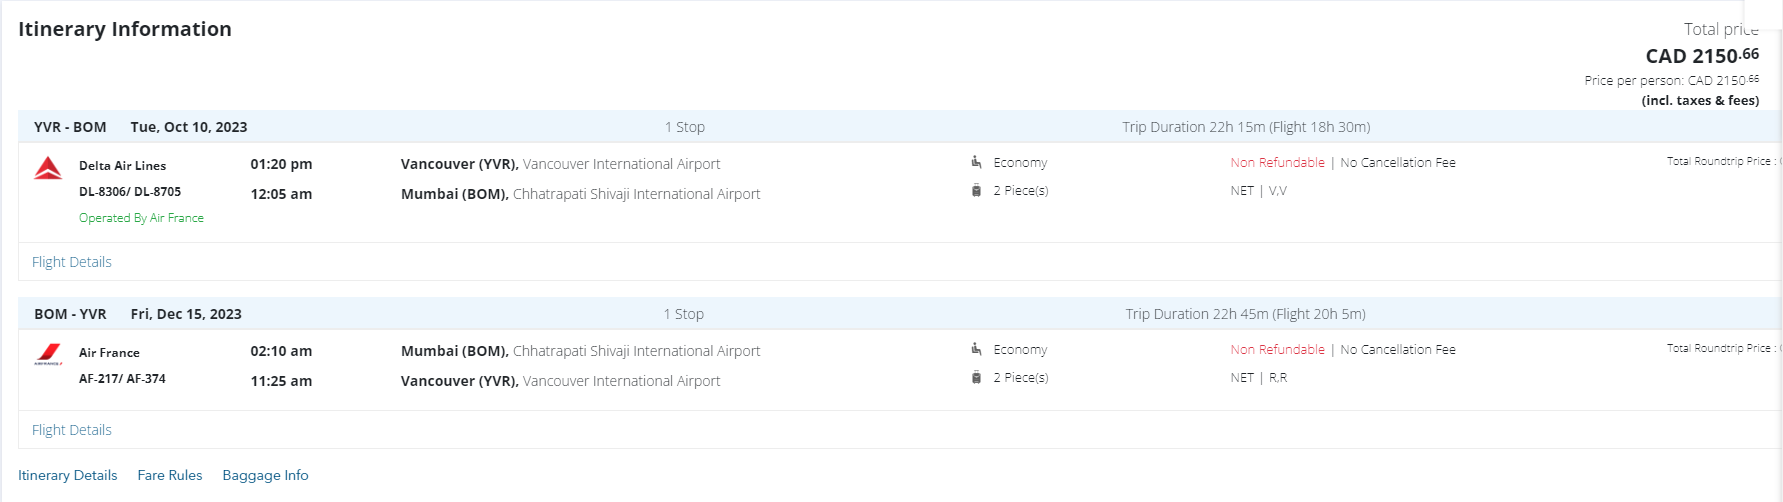
Task: Expand Flight Details for Delta outbound flight
Action: [72, 262]
